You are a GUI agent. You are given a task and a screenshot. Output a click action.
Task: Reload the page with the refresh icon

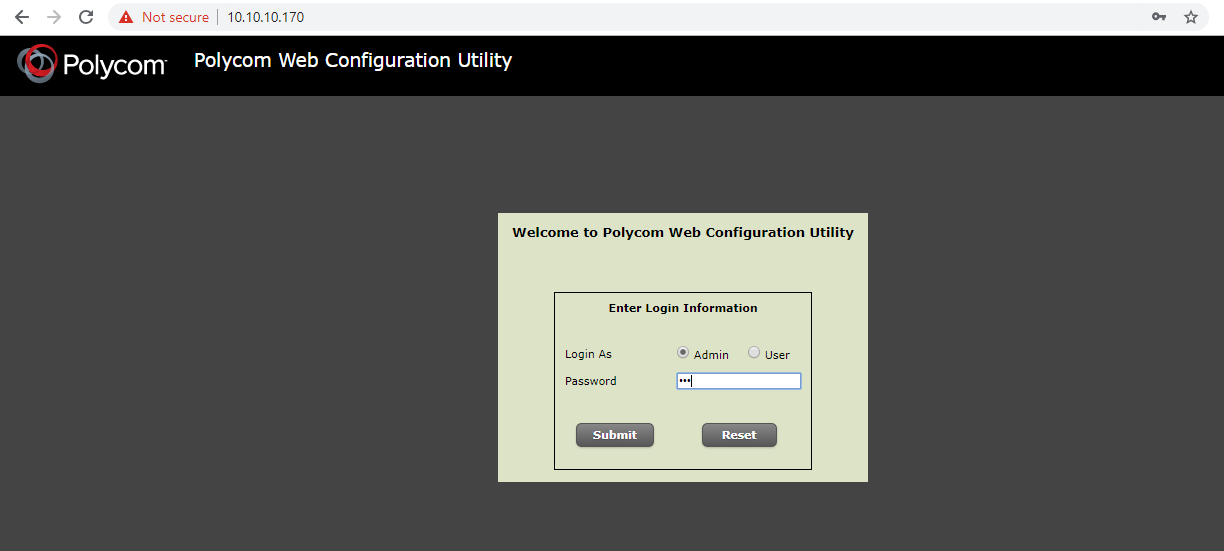(x=86, y=17)
